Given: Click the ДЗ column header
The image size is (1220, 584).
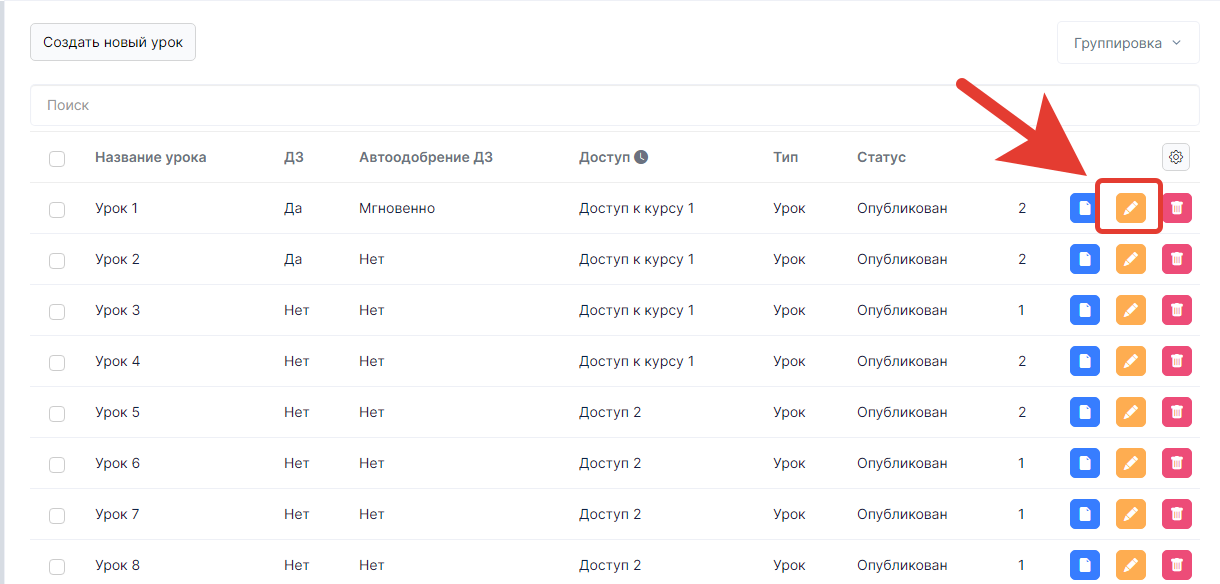Looking at the screenshot, I should [x=293, y=157].
